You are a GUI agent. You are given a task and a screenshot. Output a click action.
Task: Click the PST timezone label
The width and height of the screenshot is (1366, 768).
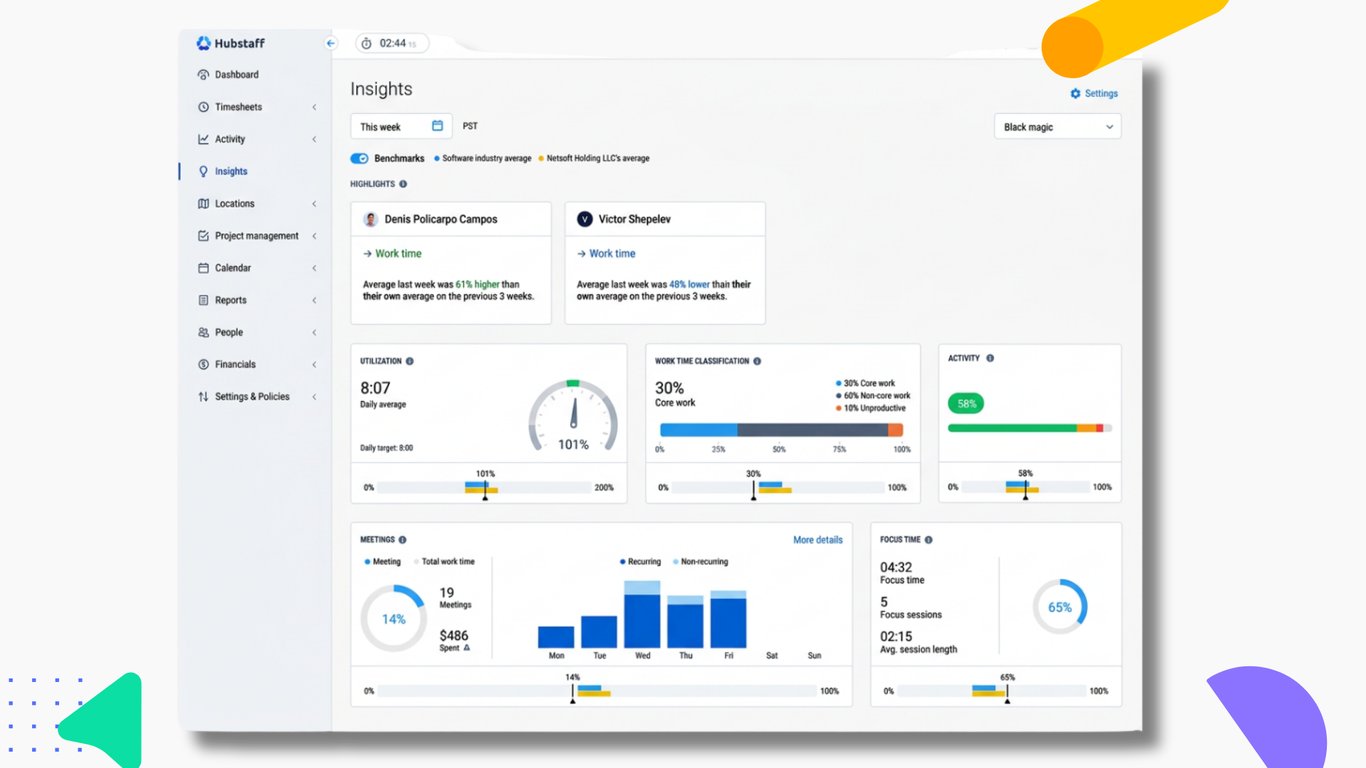(470, 127)
